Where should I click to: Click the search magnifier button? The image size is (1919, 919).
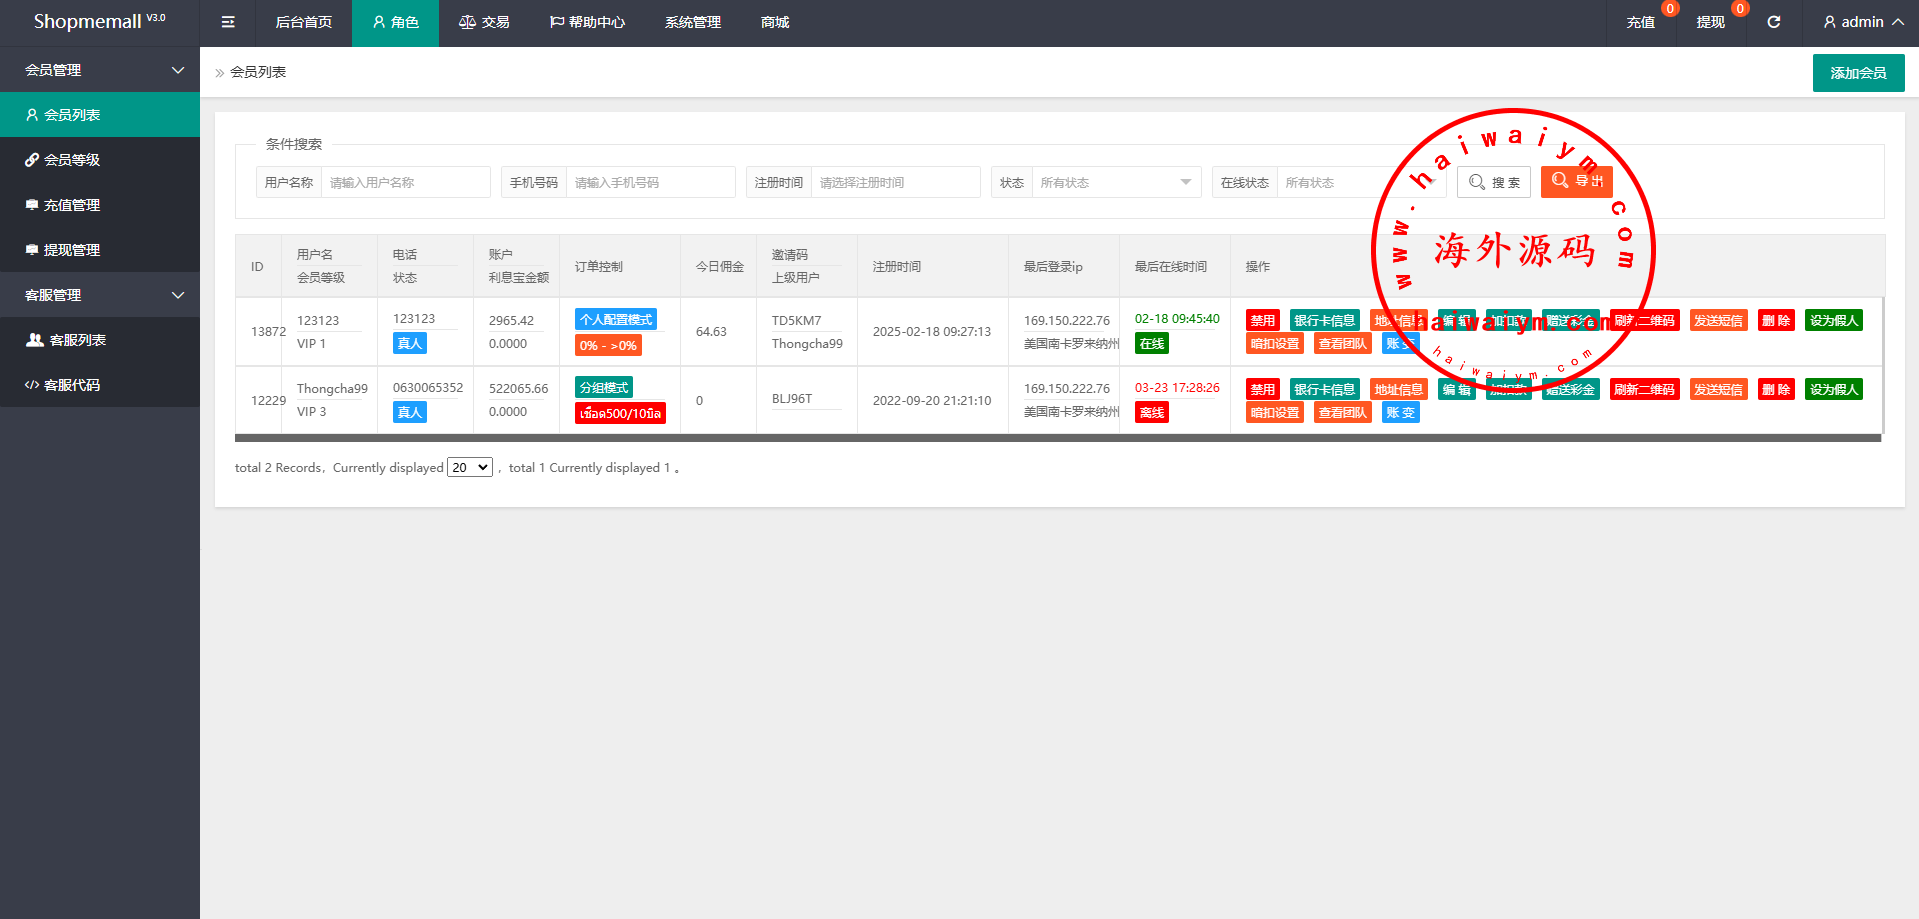[1494, 182]
